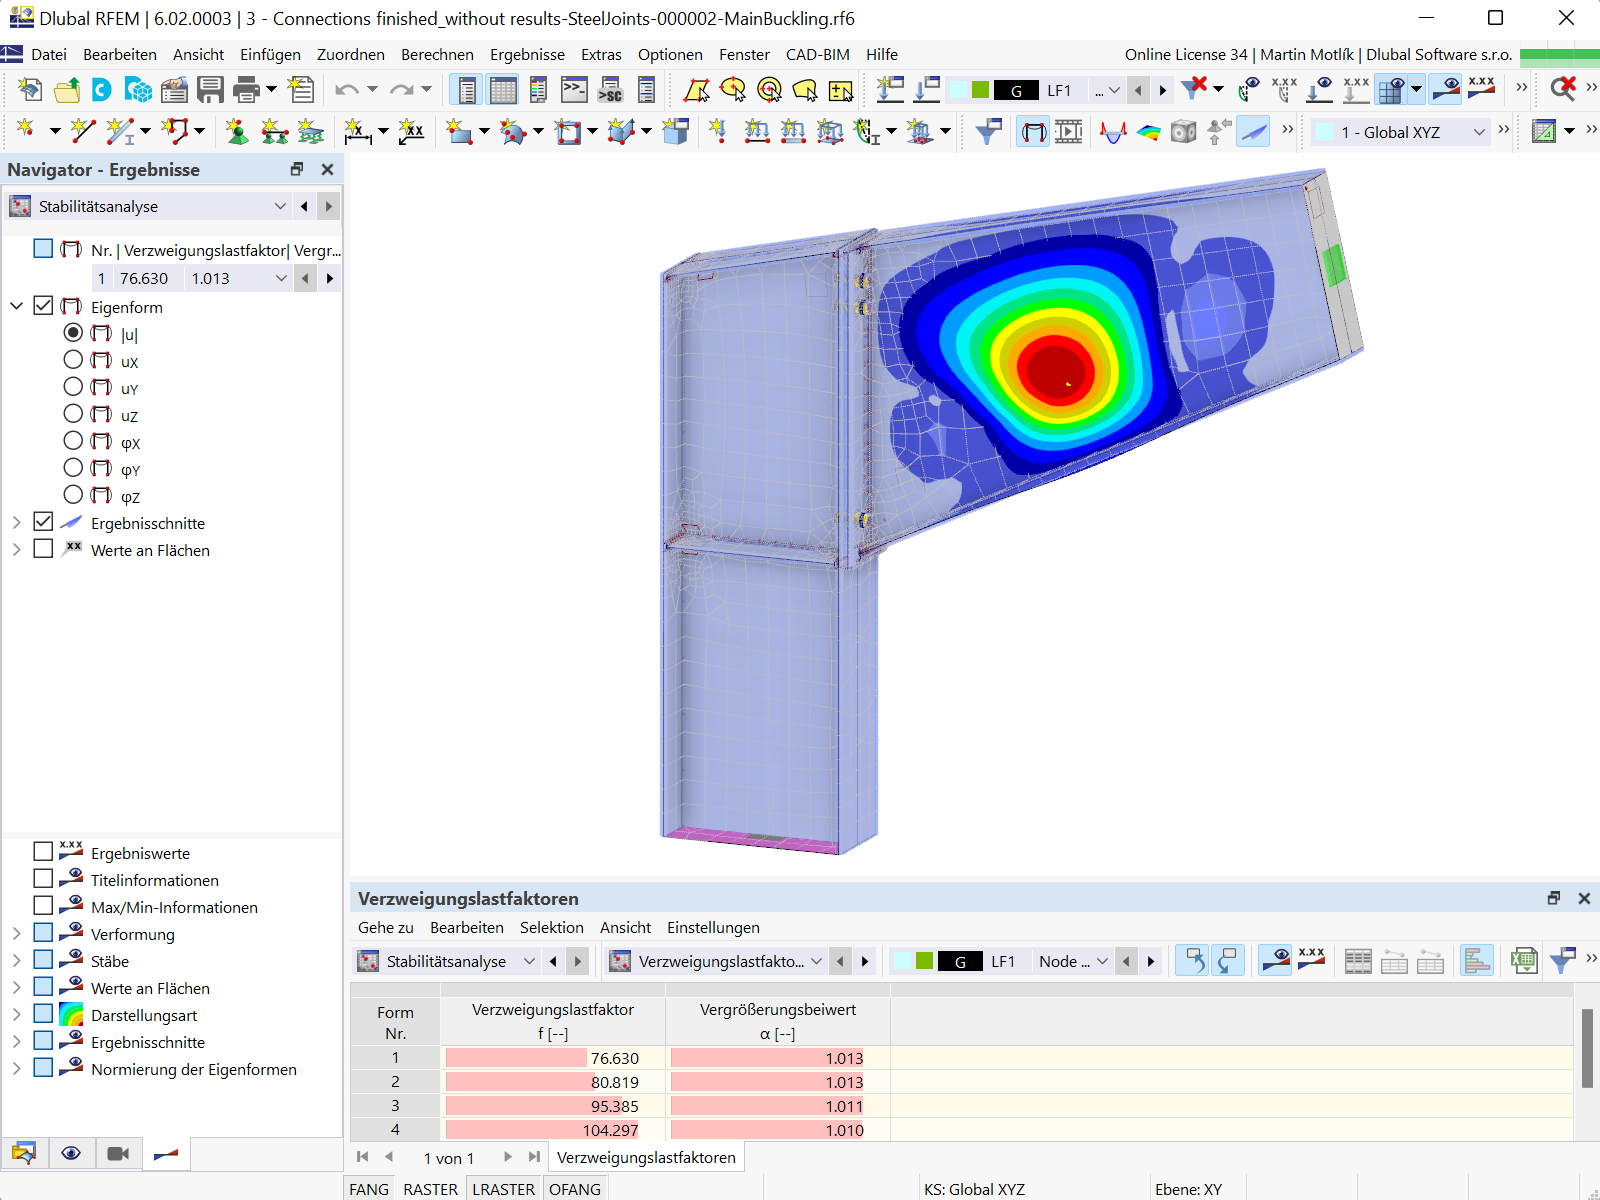The height and width of the screenshot is (1200, 1600).
Task: Toggle the tables panel icon in toolbar
Action: (503, 90)
